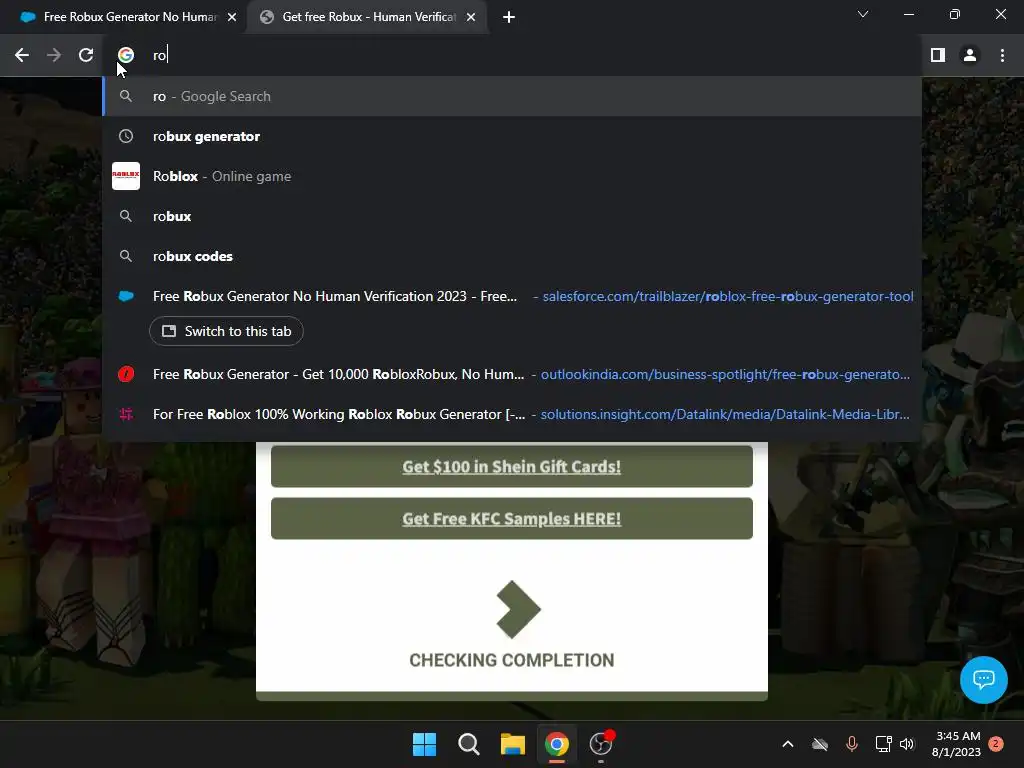Open the clock showing 3:45 AM
Viewport: 1024px width, 768px height.
[x=957, y=744]
